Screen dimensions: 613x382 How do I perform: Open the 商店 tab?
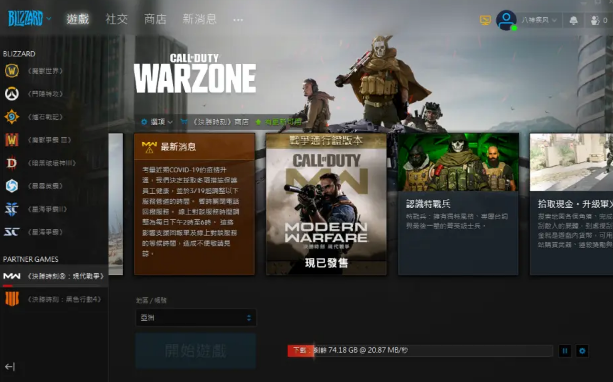[x=155, y=19]
